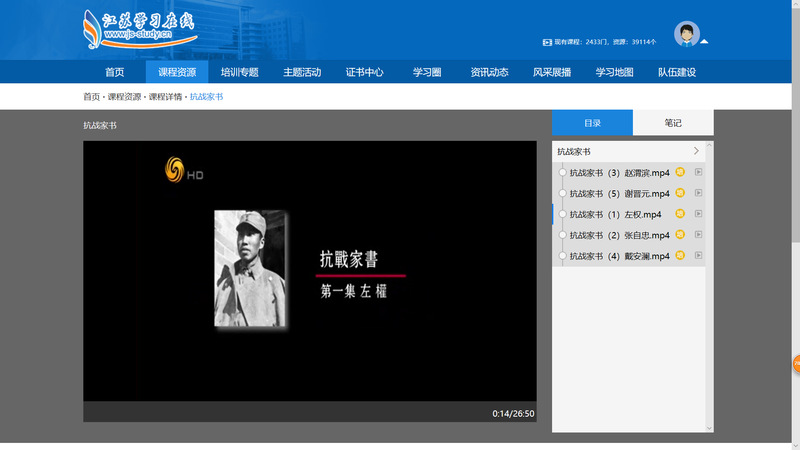Switch to the 目录 tab

(x=592, y=123)
